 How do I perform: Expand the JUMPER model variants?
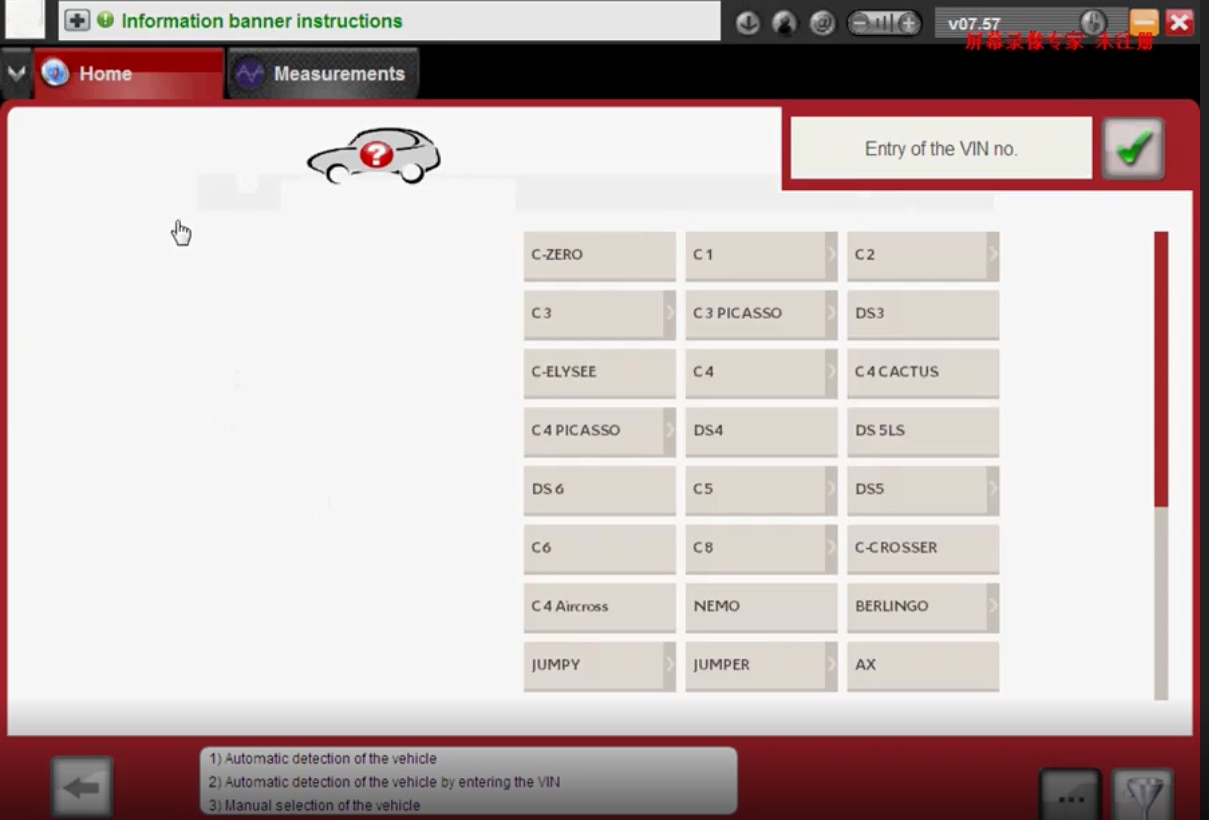(x=831, y=665)
